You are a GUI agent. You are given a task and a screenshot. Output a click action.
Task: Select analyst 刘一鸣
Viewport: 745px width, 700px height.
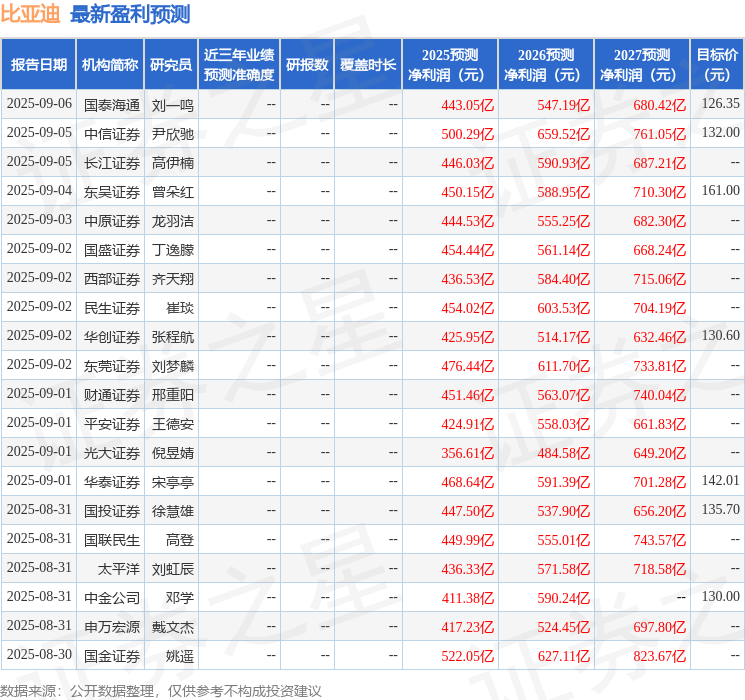click(172, 105)
